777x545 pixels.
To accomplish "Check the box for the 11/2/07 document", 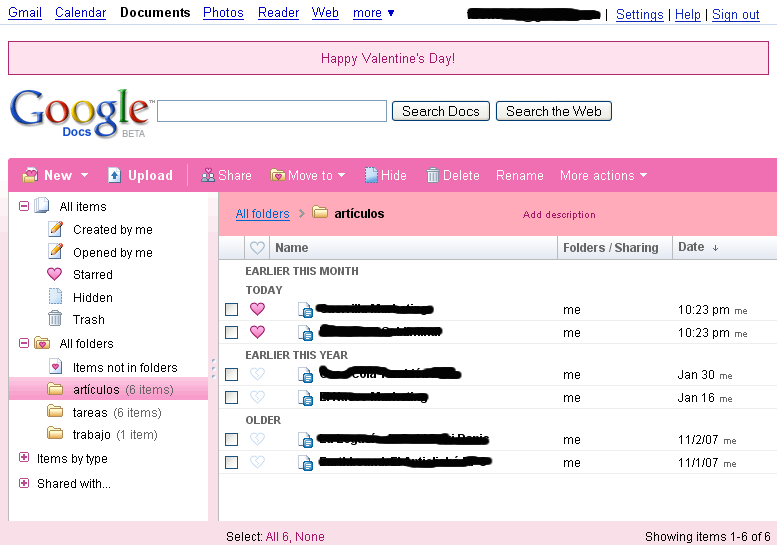I will 231,439.
